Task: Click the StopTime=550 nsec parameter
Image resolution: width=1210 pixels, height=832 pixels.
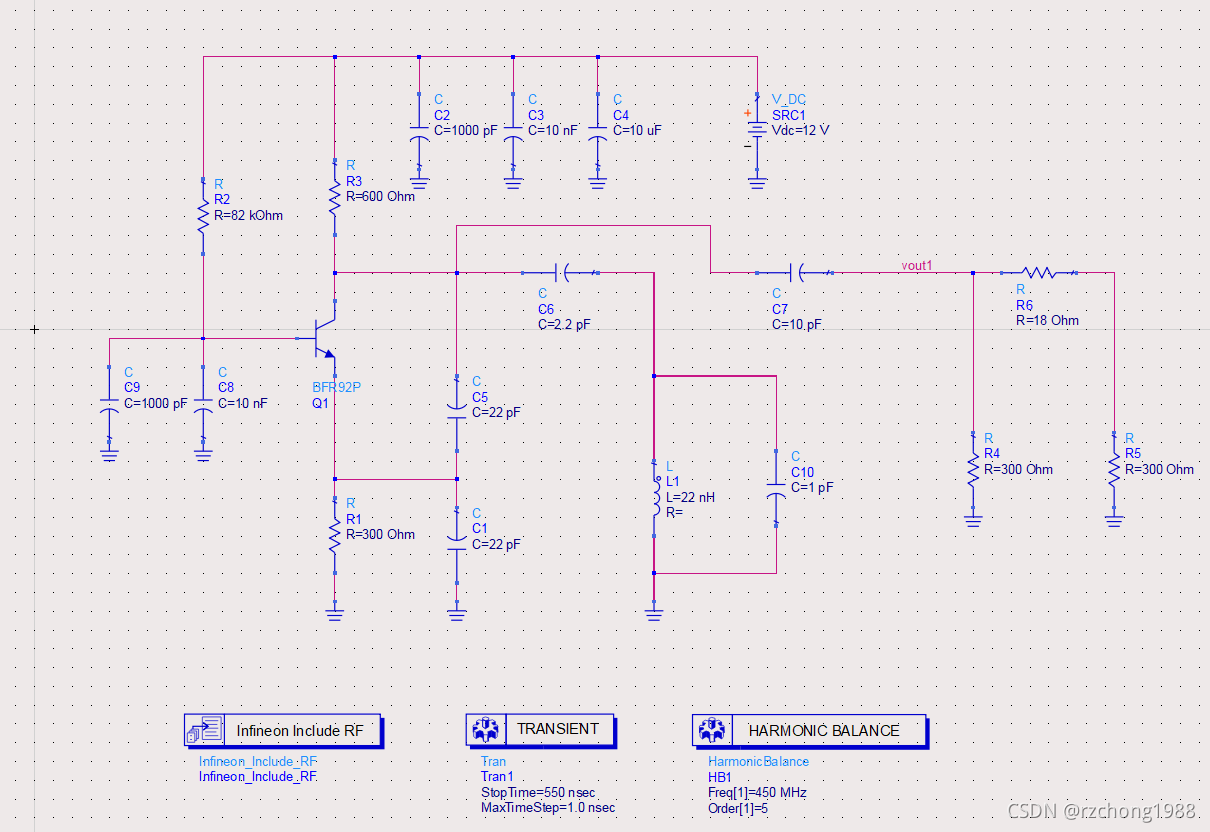Action: (x=537, y=792)
